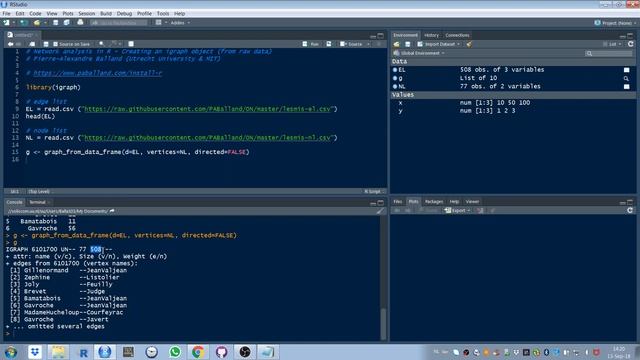Open the Session menu
This screenshot has height=360, width=640.
87,13
